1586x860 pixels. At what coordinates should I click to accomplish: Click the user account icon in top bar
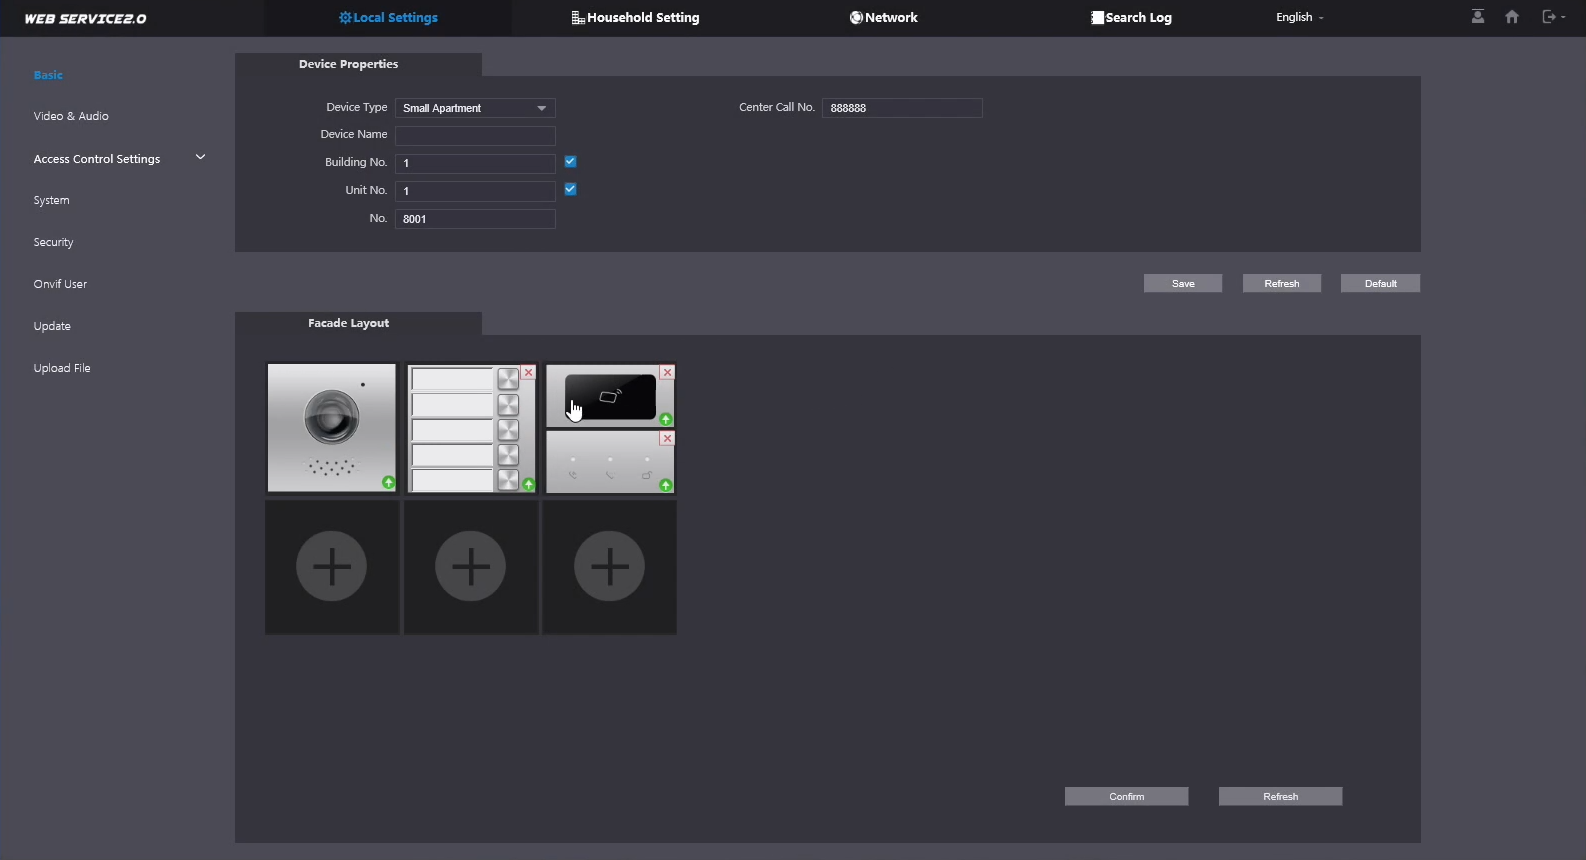(x=1477, y=17)
